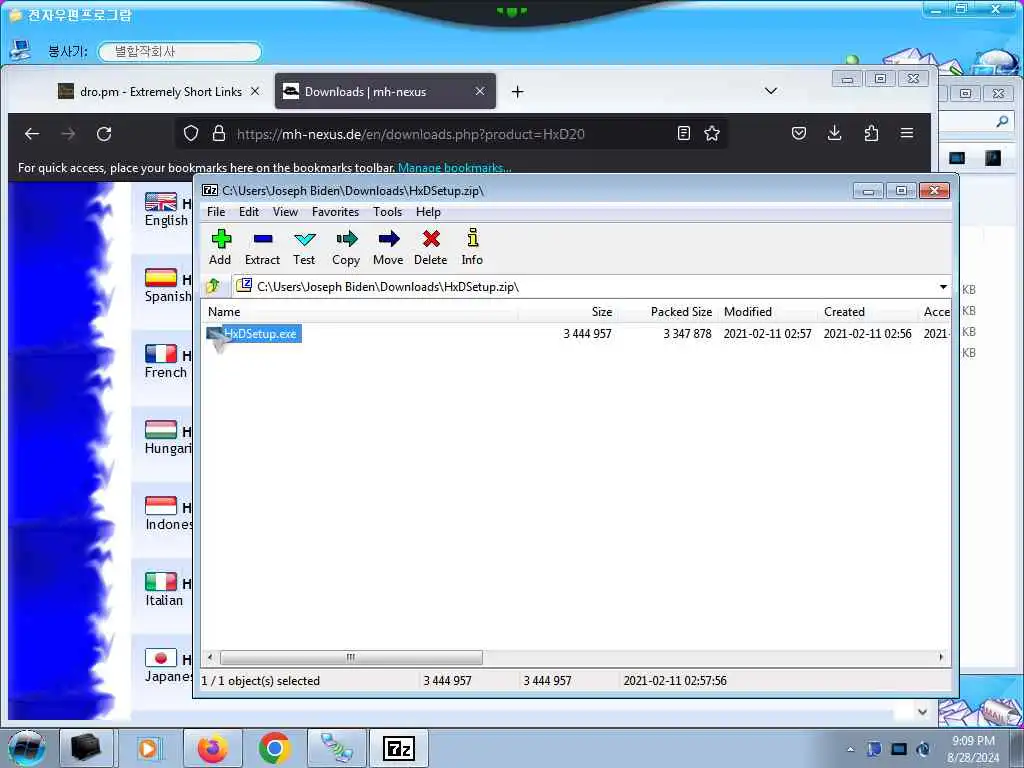Image resolution: width=1024 pixels, height=768 pixels.
Task: Show hidden system tray icons
Action: point(850,749)
